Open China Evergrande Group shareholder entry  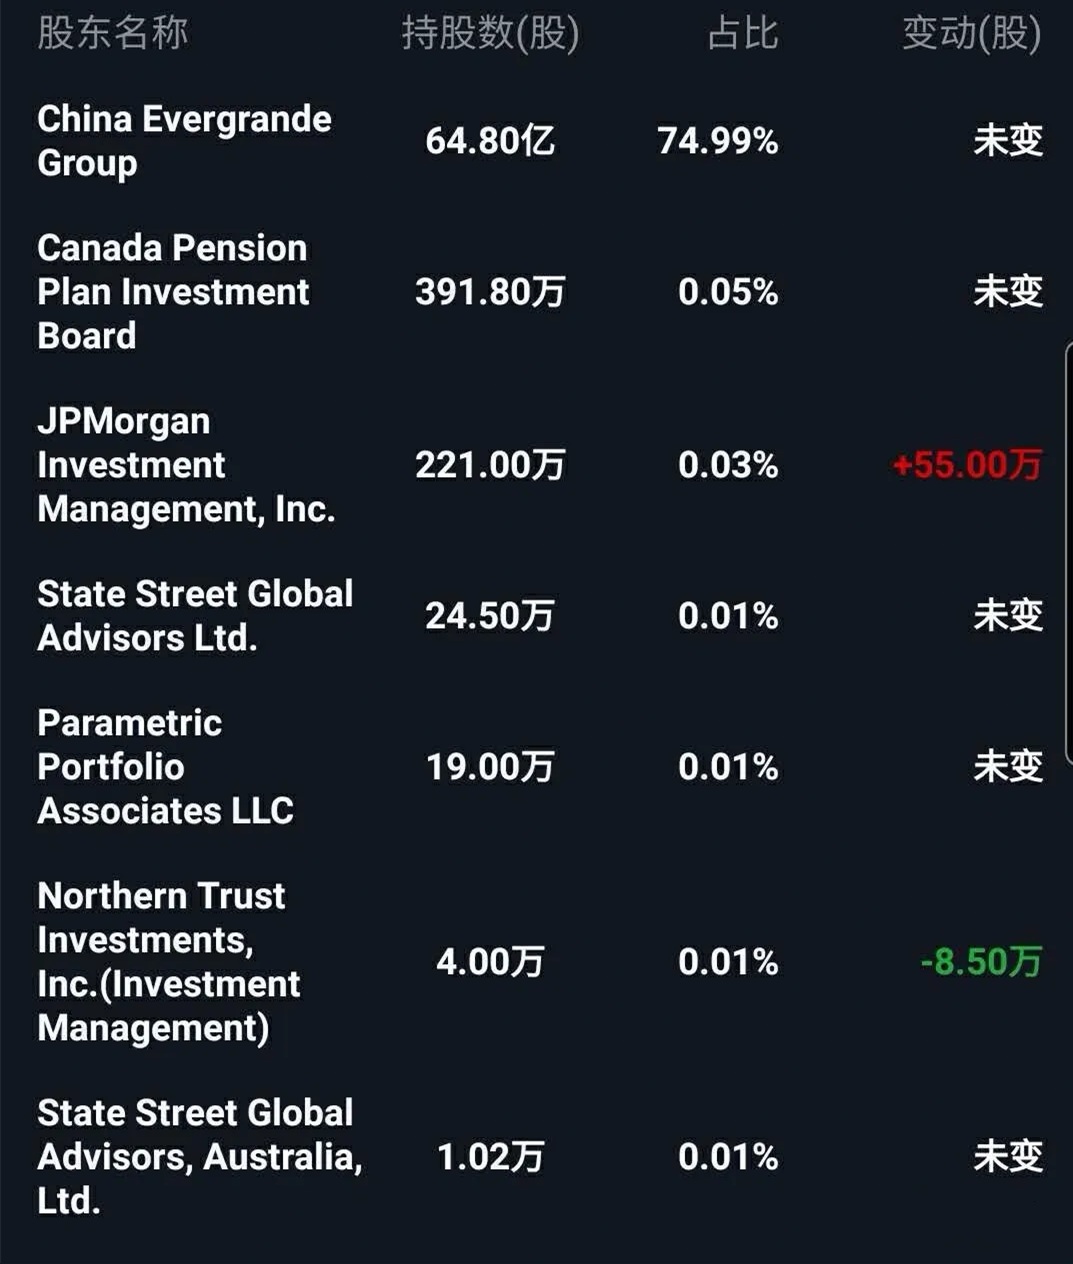click(x=184, y=140)
